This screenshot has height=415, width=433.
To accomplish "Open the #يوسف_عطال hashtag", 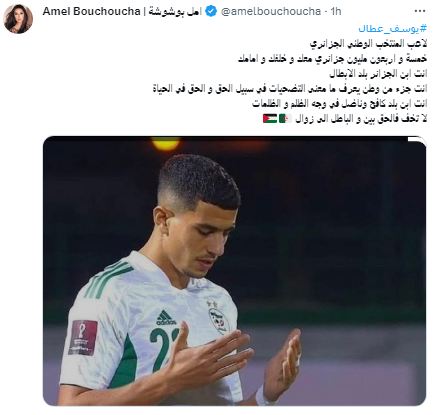I will [x=393, y=28].
